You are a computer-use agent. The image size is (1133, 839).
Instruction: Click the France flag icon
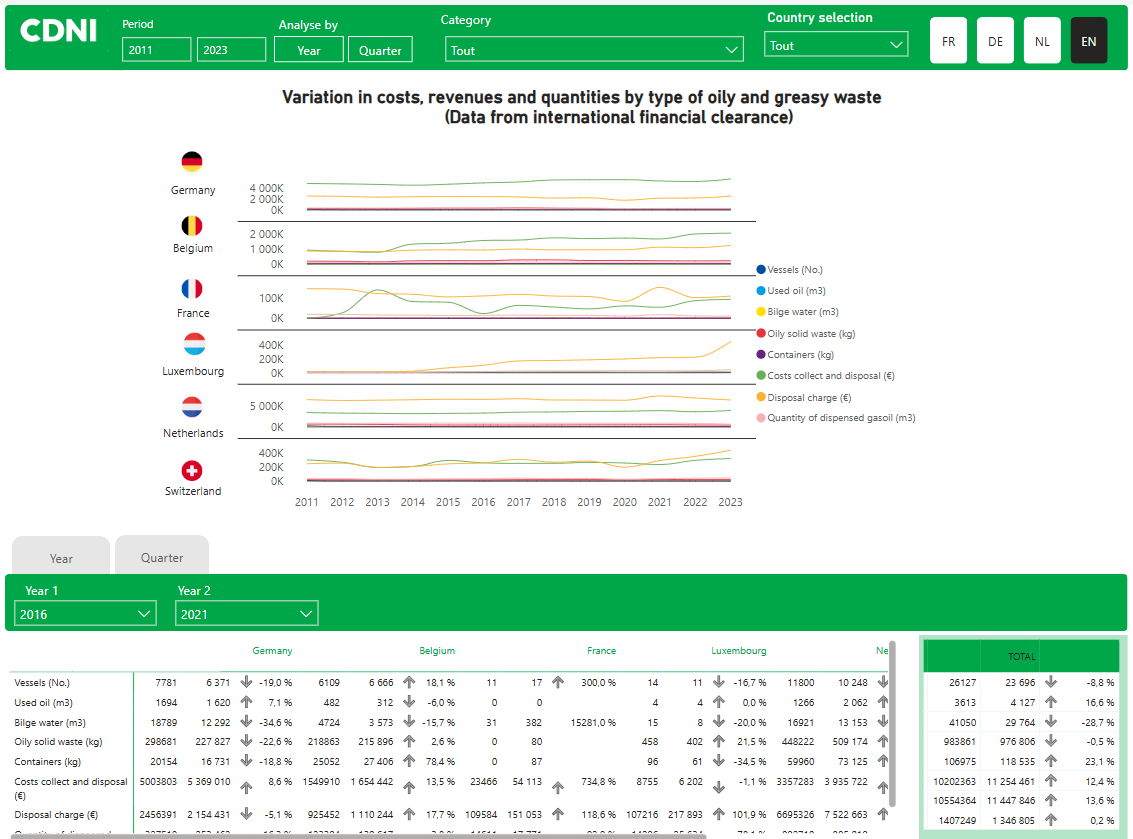191,289
